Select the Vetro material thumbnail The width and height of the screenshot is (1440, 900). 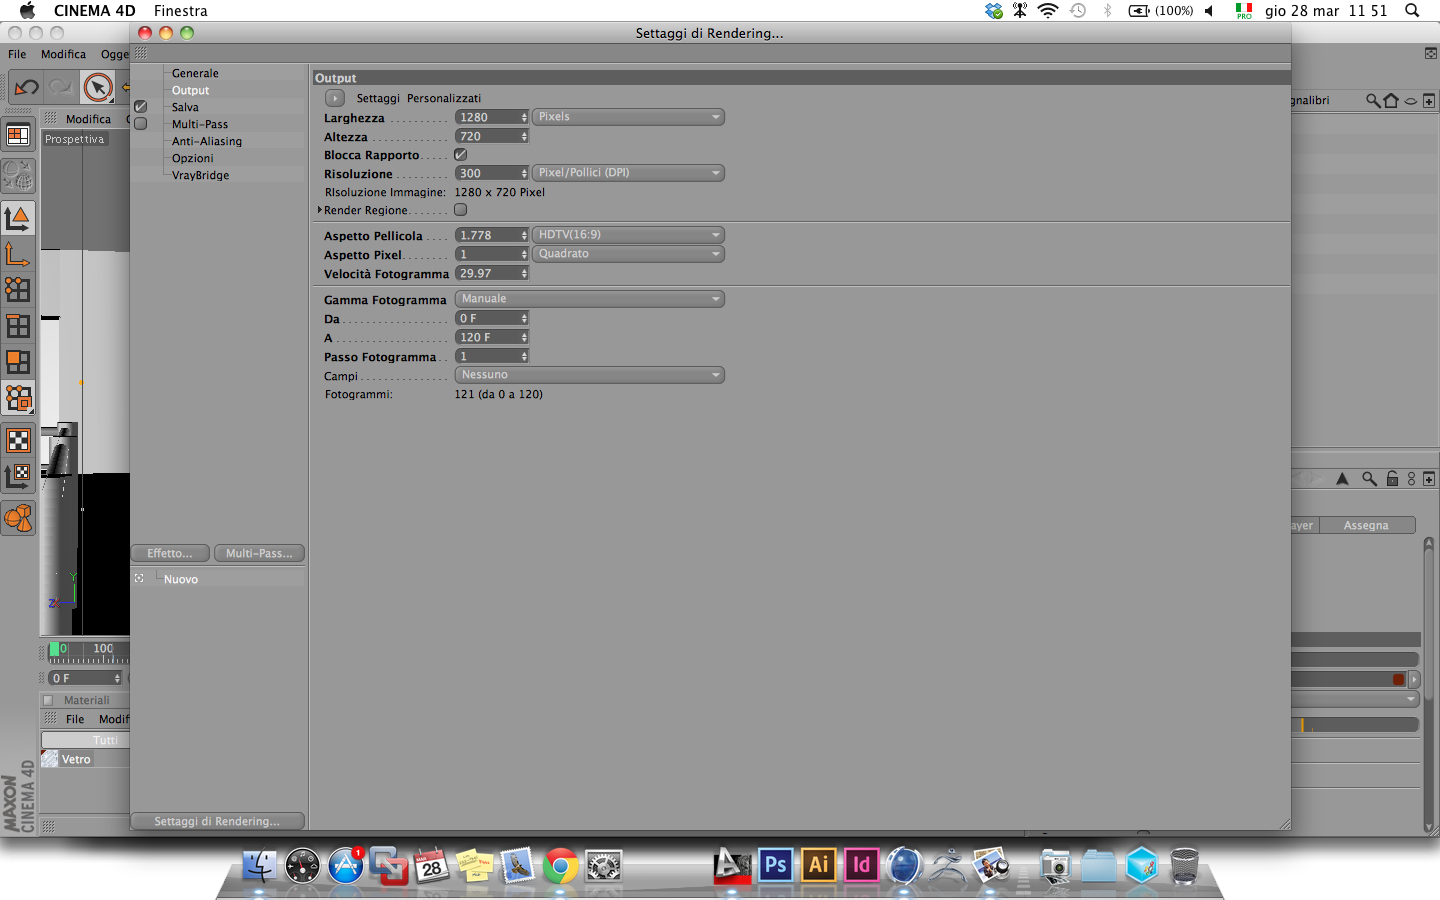[49, 759]
